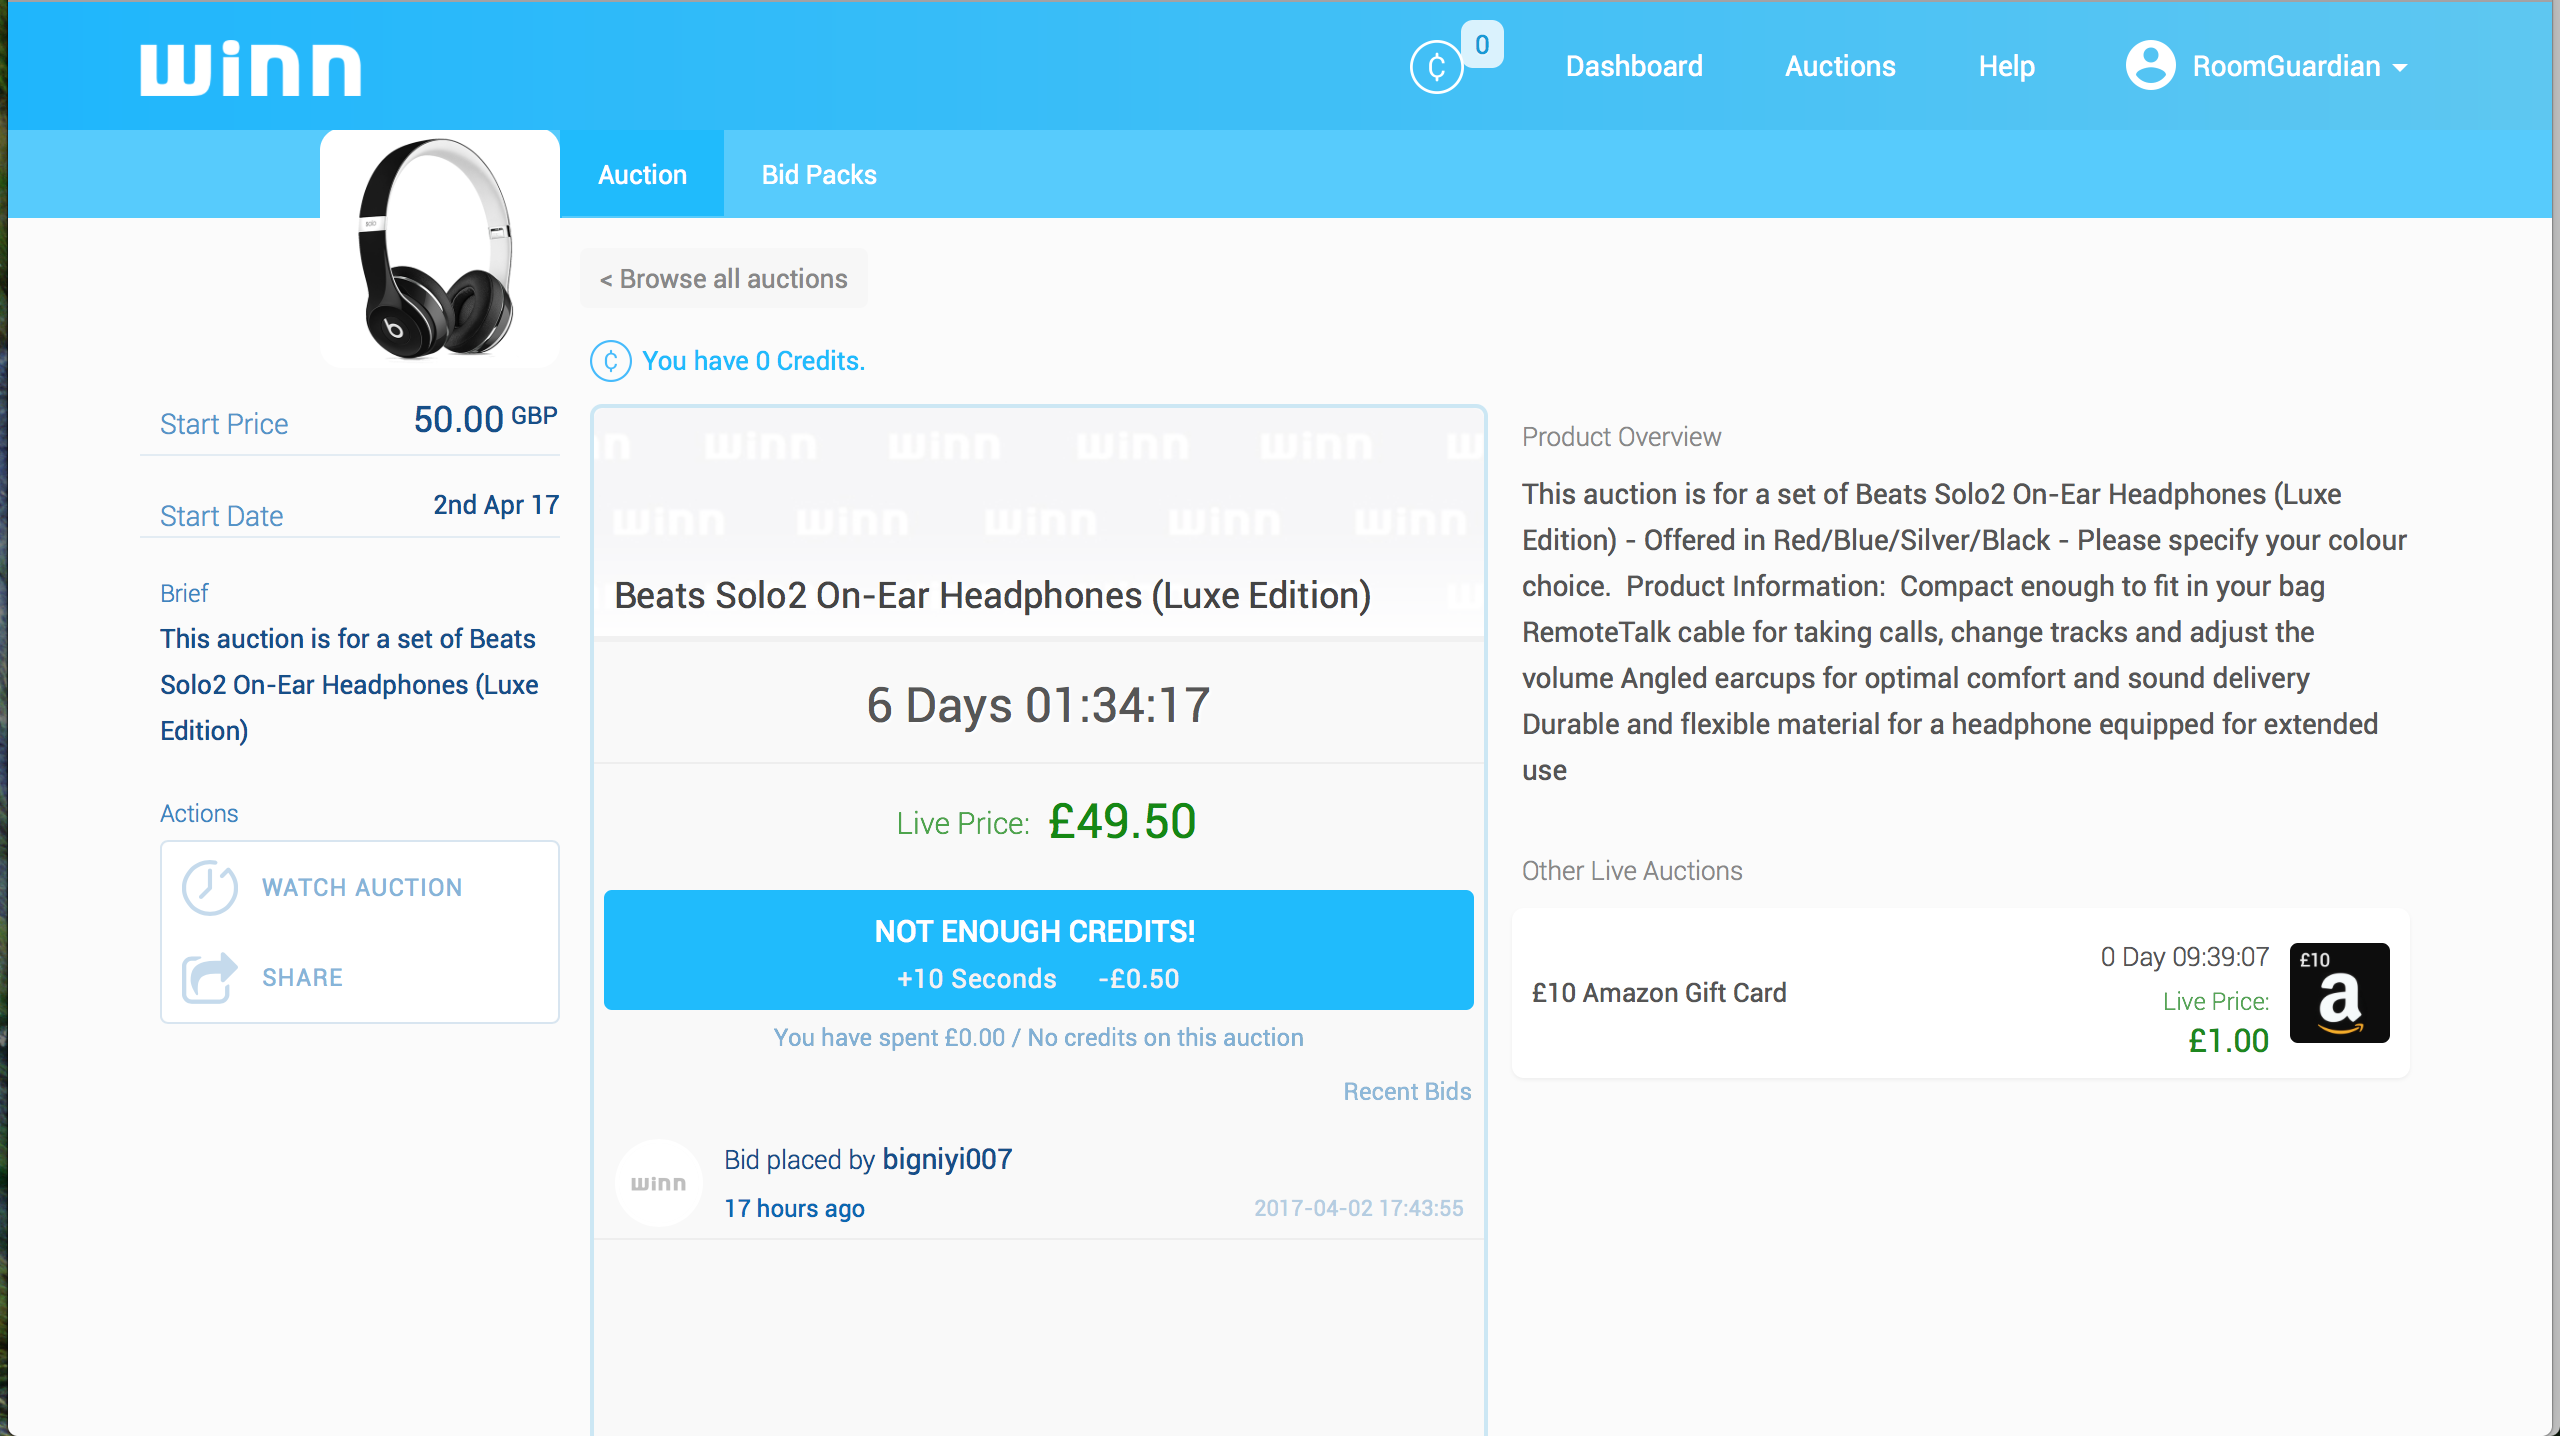
Task: Click the live price £49.50
Action: [1122, 821]
